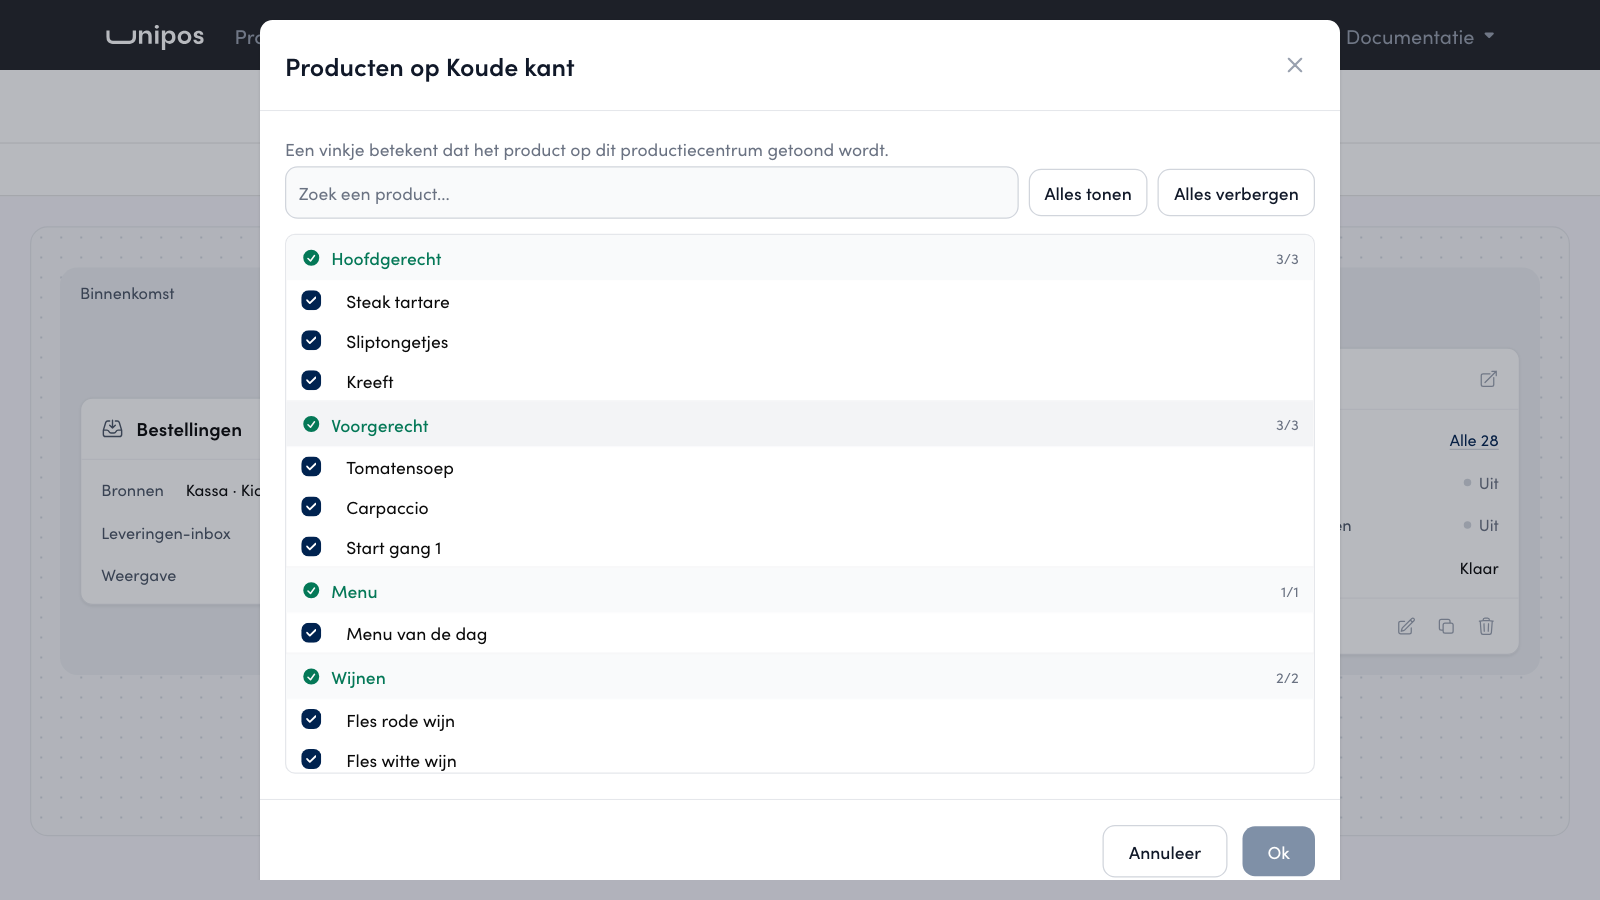Click the Alles tonen button
Image resolution: width=1600 pixels, height=900 pixels.
pos(1088,193)
